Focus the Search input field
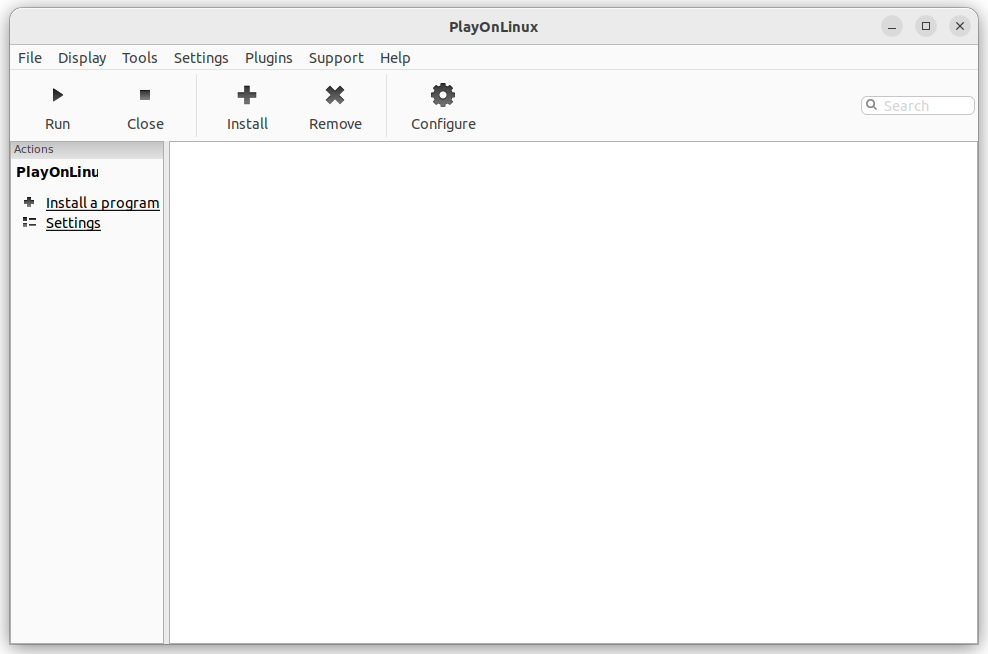This screenshot has width=988, height=654. (x=917, y=105)
